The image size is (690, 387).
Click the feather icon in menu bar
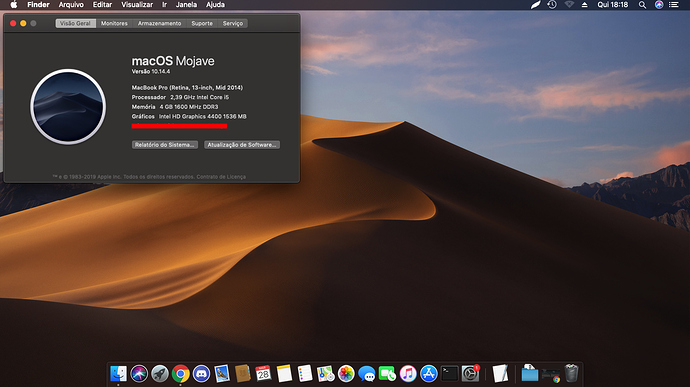(535, 5)
